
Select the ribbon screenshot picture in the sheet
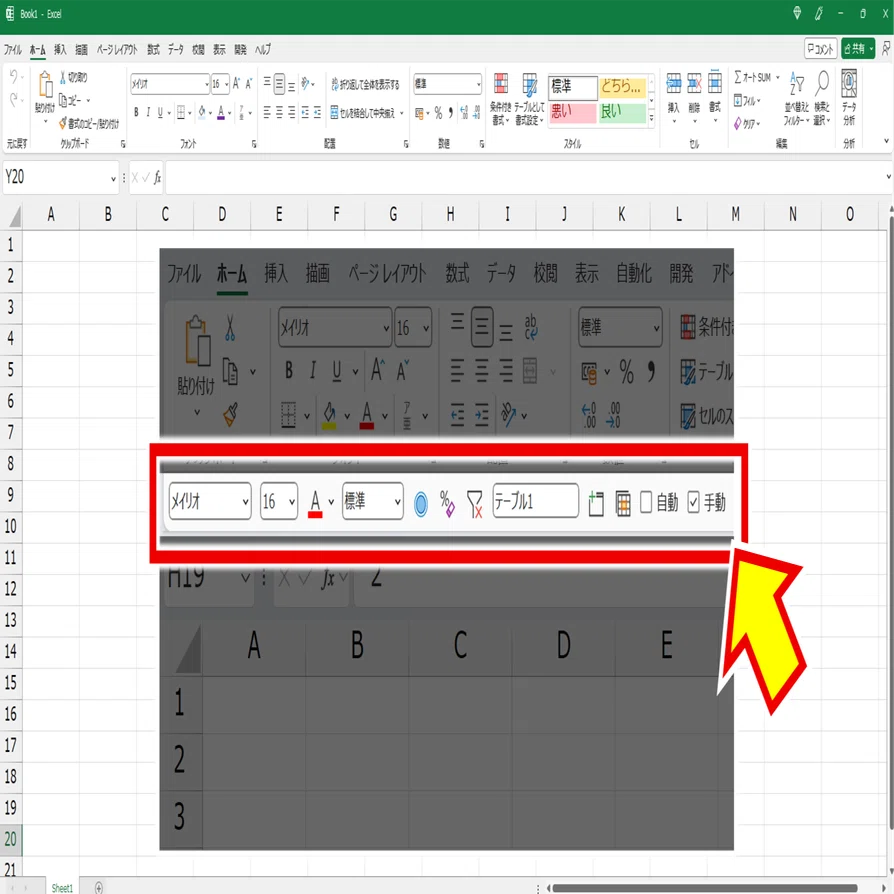click(446, 548)
